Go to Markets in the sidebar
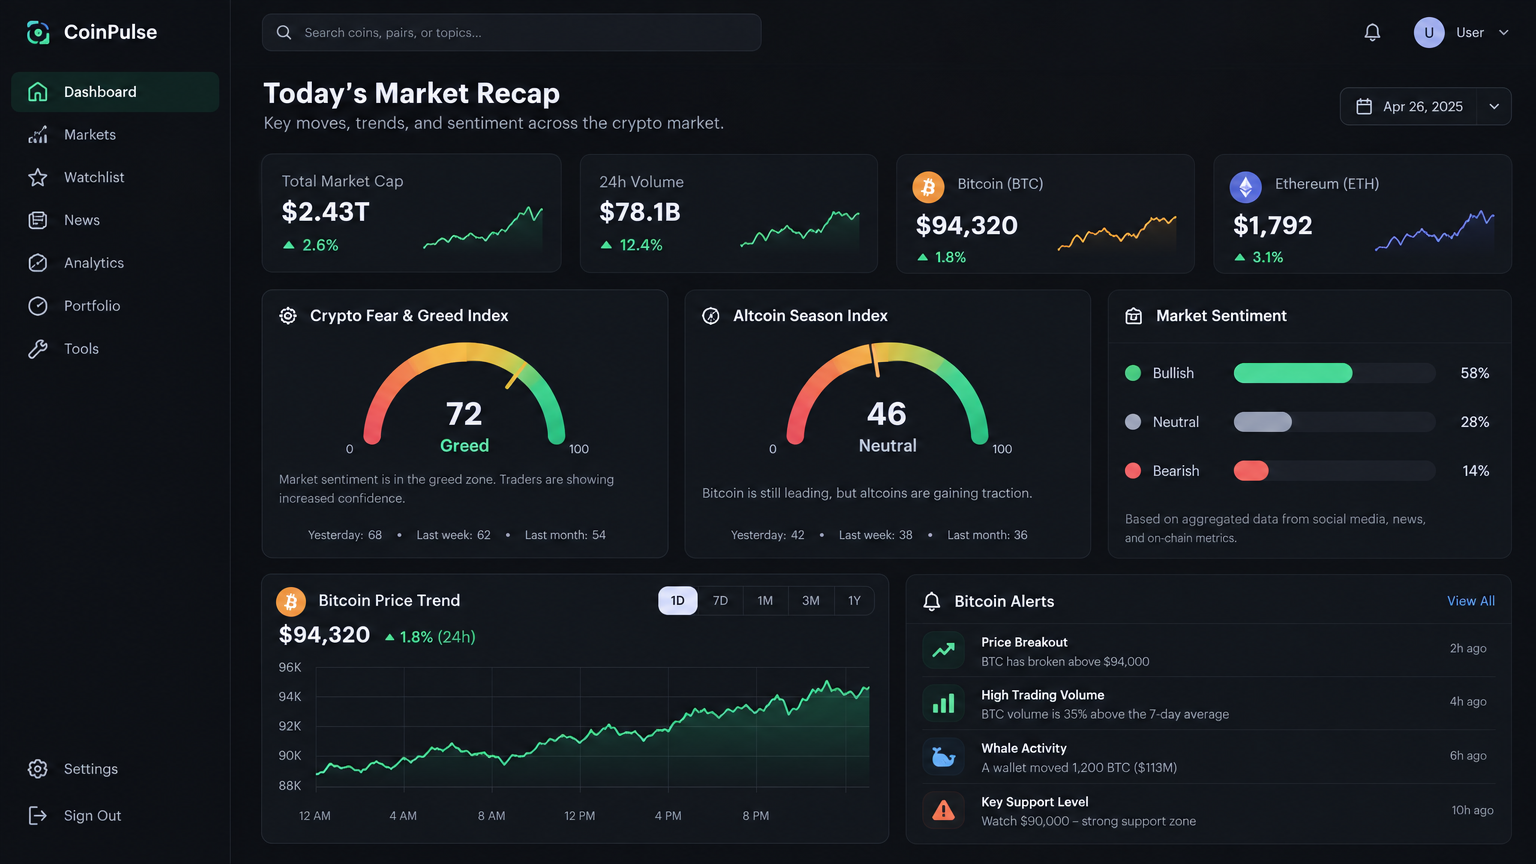Viewport: 1536px width, 864px height. tap(90, 135)
